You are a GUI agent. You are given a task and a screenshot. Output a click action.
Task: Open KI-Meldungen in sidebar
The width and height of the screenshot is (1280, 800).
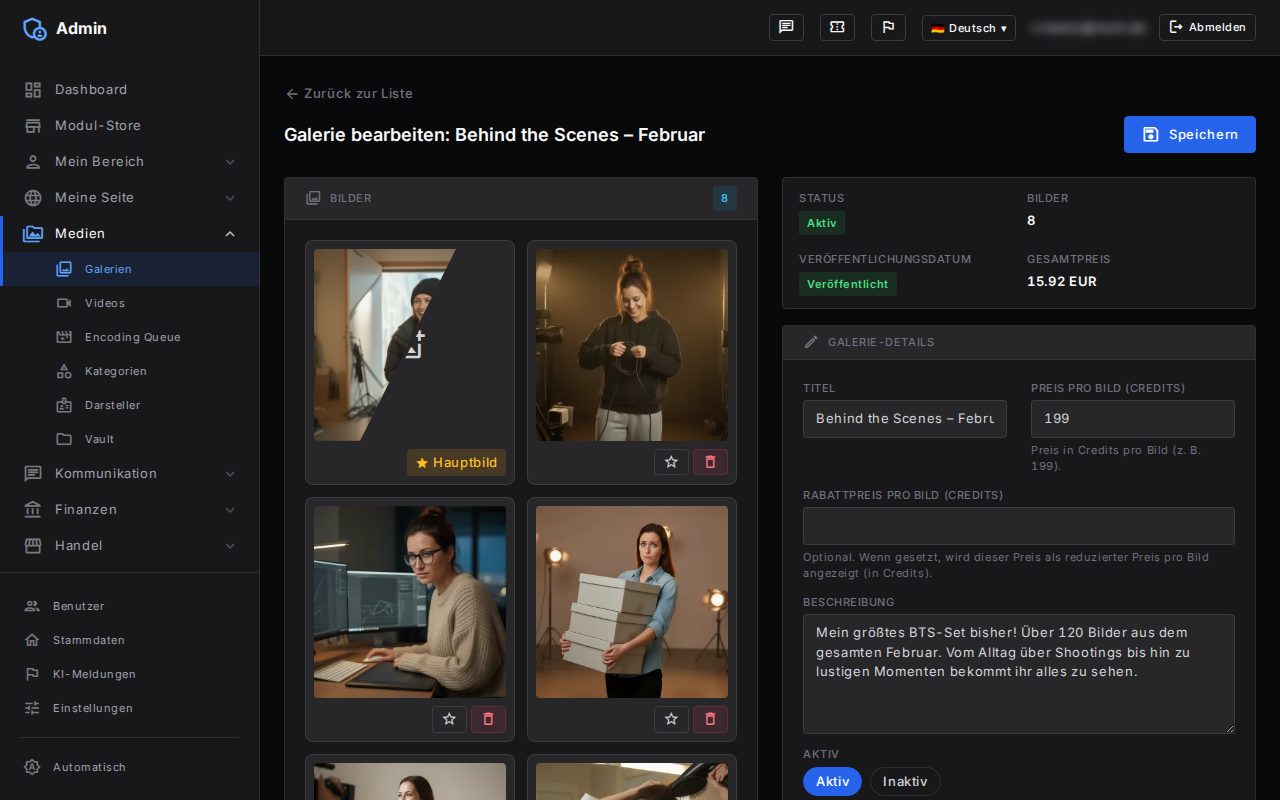click(x=130, y=674)
